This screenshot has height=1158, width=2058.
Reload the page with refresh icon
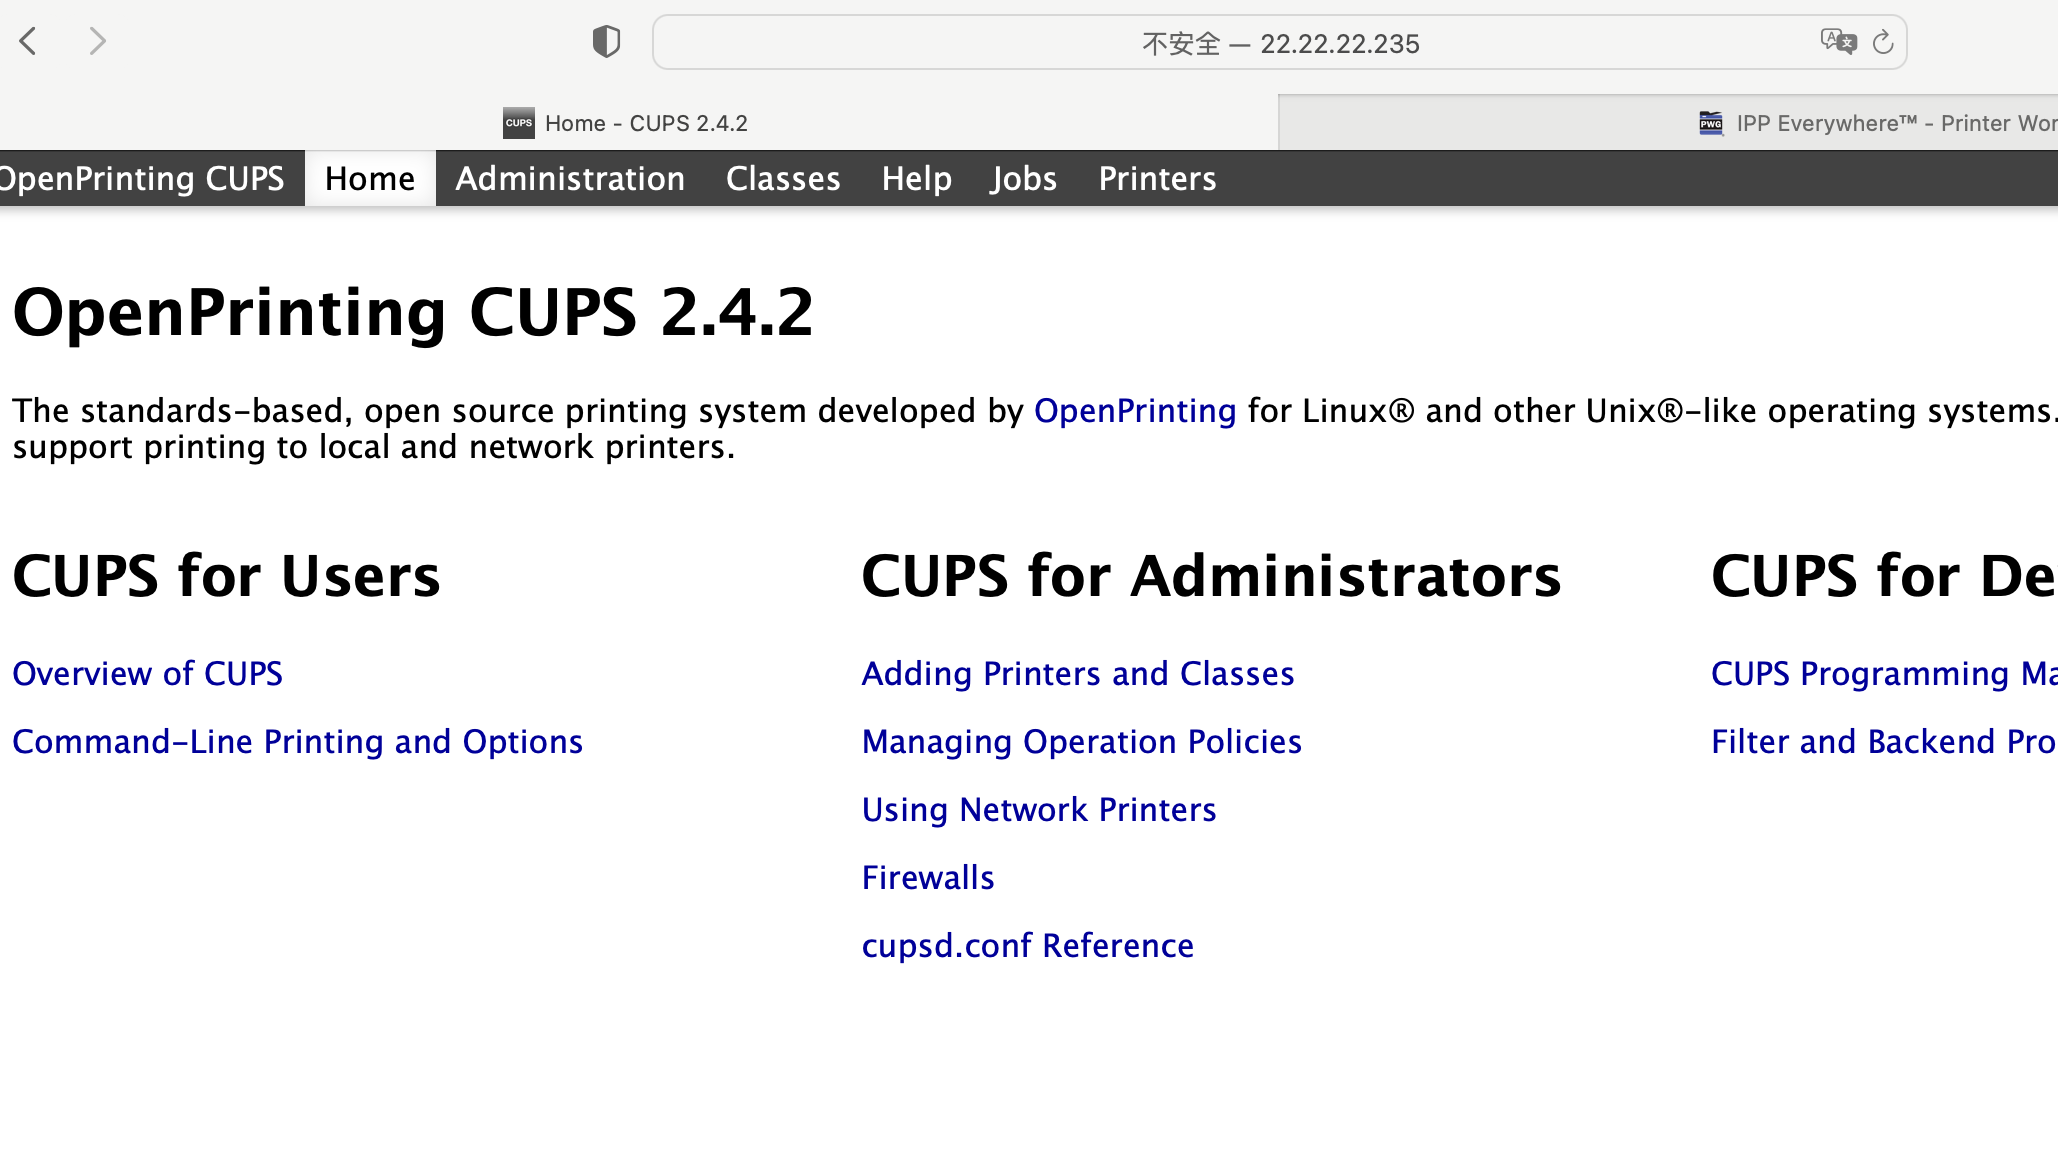[x=1883, y=42]
